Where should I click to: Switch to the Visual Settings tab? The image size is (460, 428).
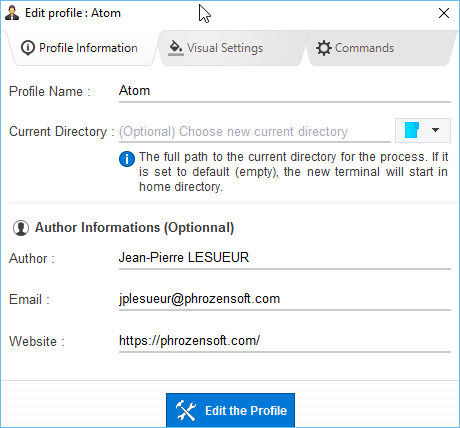click(232, 48)
